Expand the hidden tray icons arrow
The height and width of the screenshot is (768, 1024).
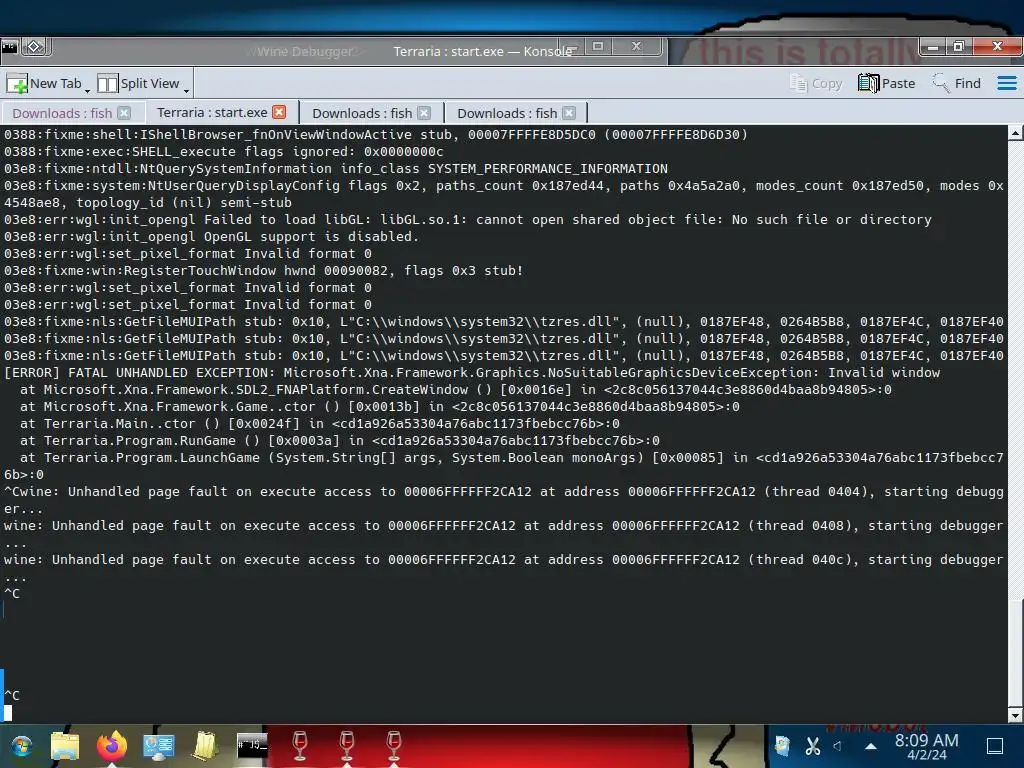pos(871,746)
